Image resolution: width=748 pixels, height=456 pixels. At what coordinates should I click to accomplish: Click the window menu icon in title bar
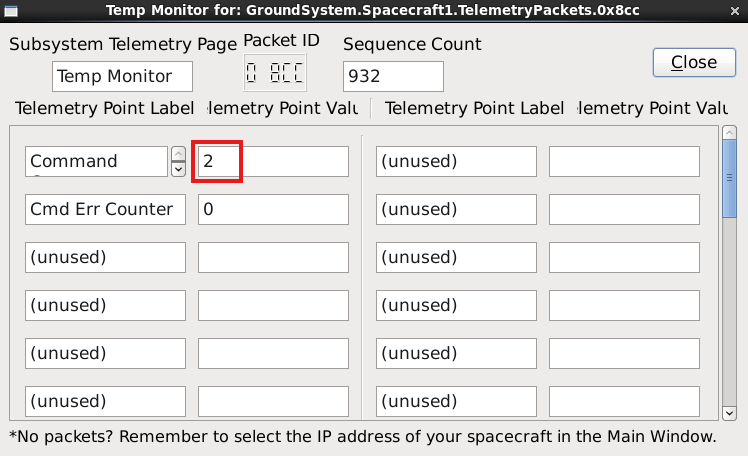tap(11, 10)
